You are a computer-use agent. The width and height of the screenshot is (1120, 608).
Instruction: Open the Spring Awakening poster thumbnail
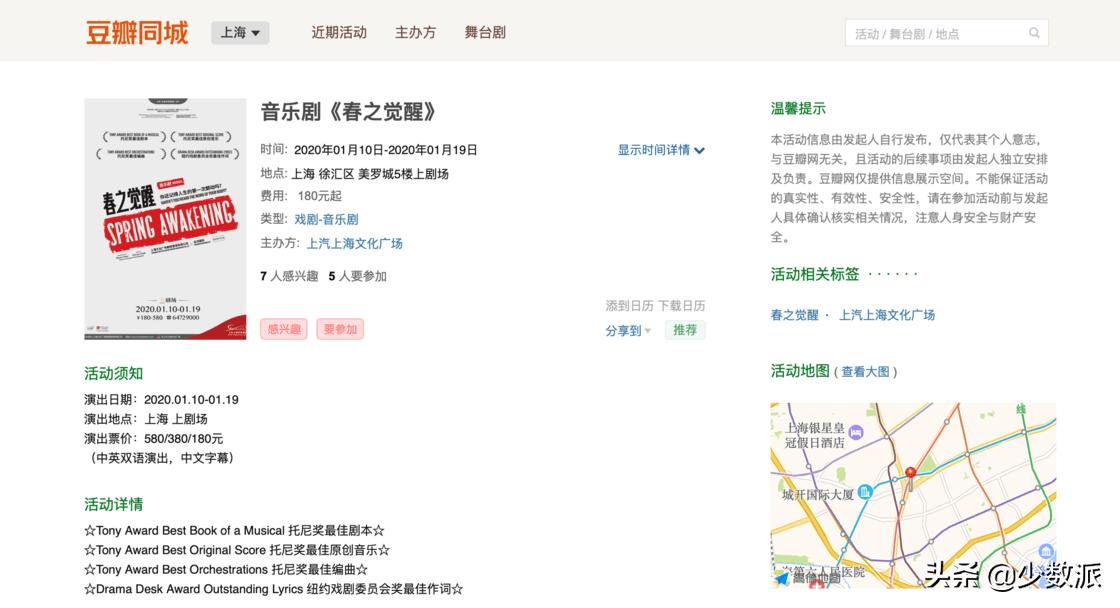tap(165, 219)
